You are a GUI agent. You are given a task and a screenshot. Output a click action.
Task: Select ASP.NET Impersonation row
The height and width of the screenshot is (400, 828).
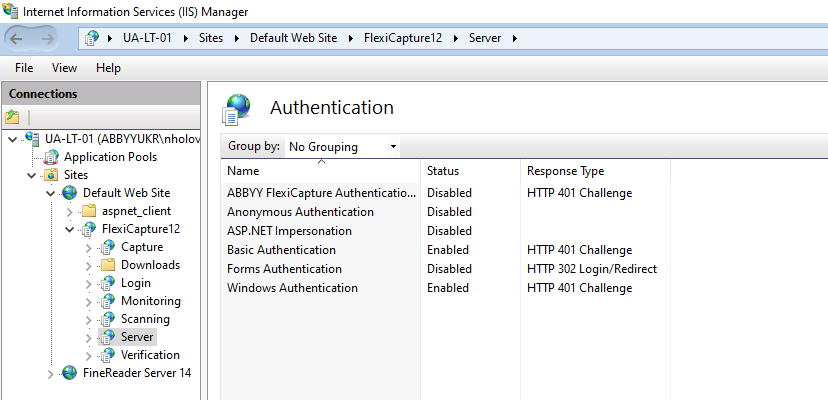tap(446, 231)
